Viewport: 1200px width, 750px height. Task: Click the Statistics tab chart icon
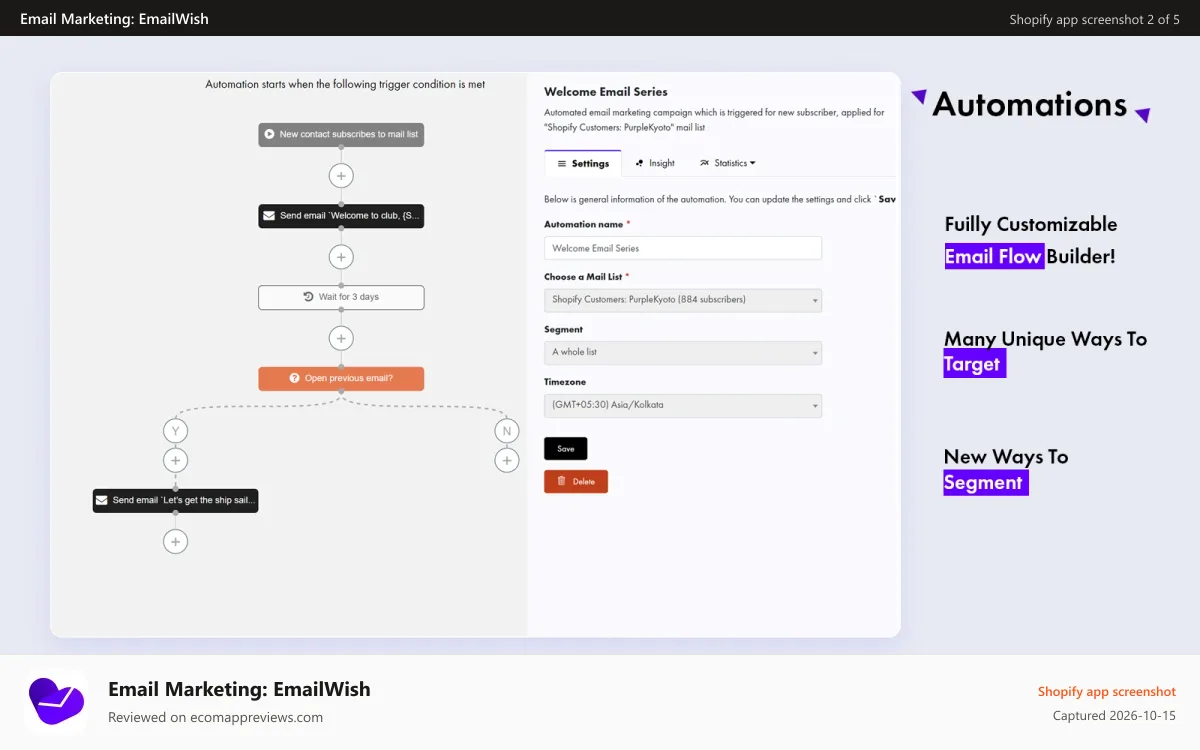click(704, 163)
